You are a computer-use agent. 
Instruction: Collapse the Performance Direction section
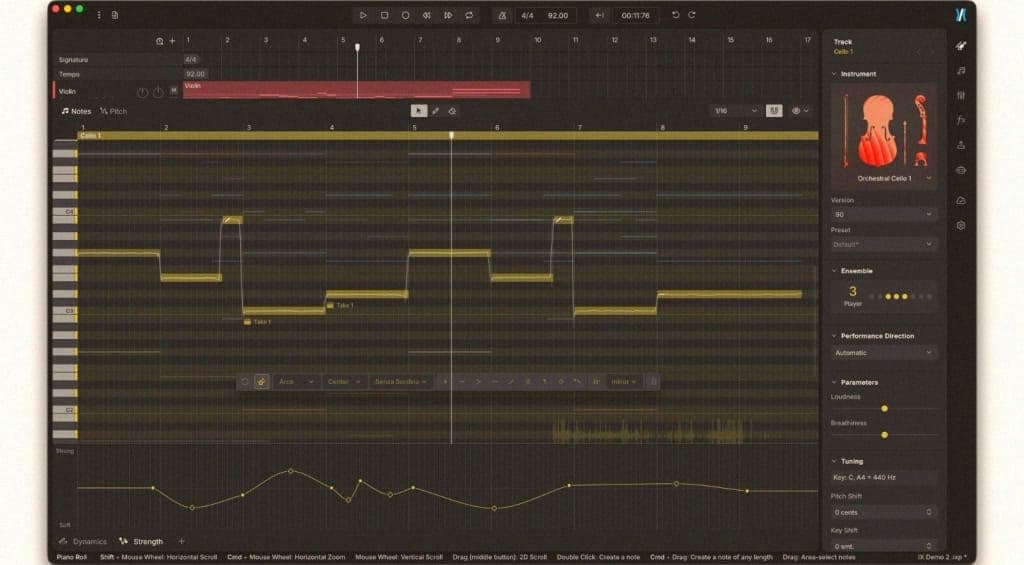pos(834,336)
